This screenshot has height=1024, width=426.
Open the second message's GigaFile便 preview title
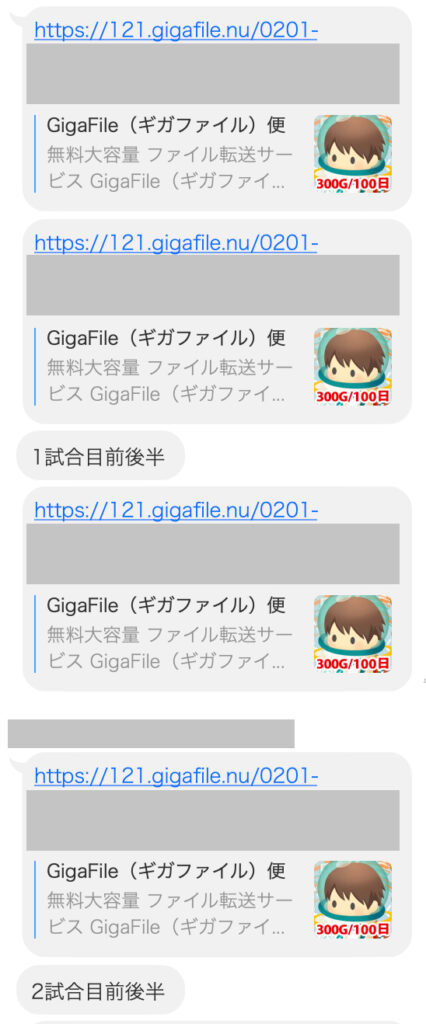[167, 338]
